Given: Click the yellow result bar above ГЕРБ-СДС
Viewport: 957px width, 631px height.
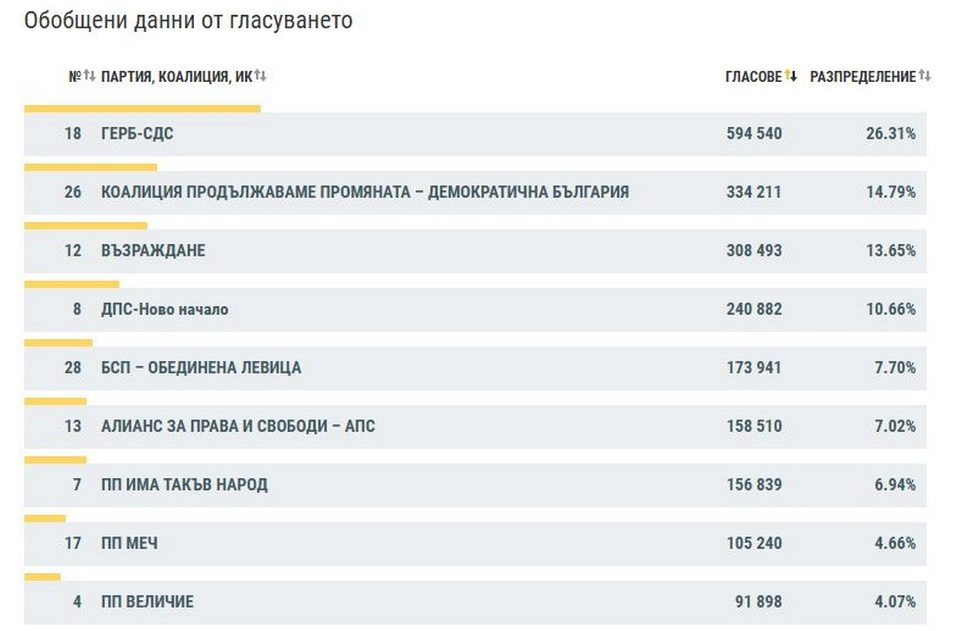Looking at the screenshot, I should 142,108.
